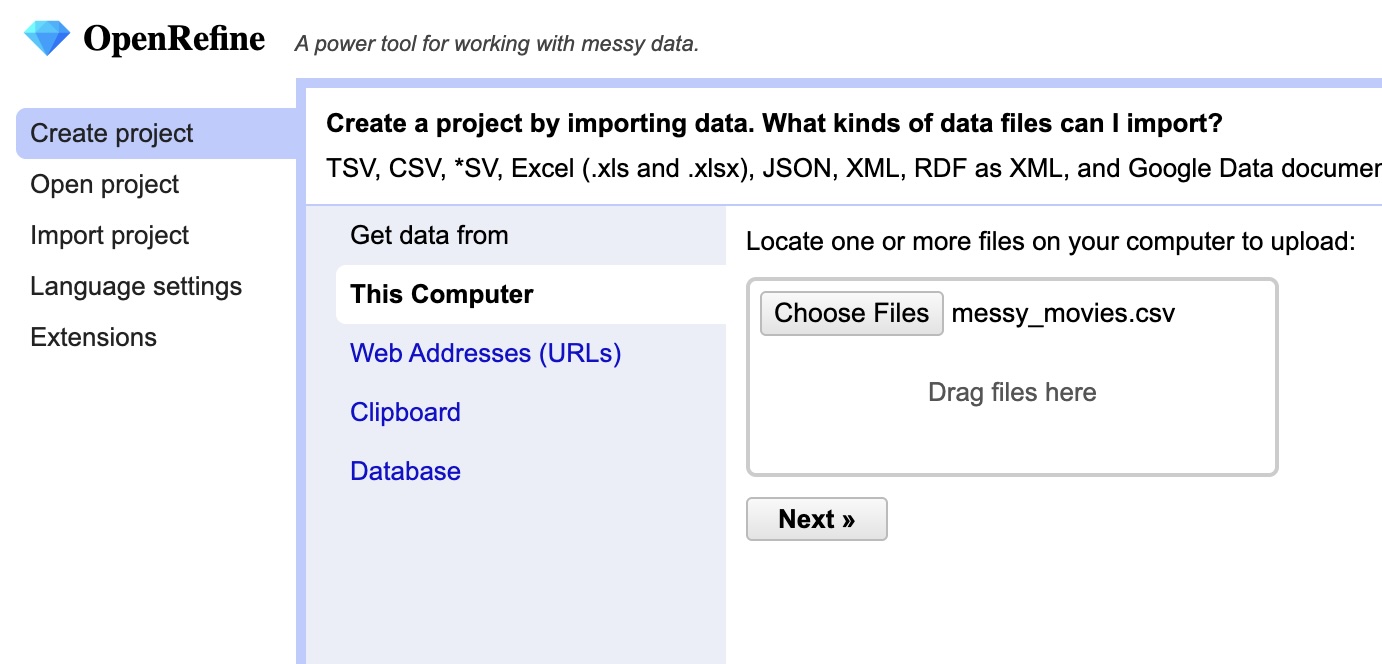Click the Choose Files button

tap(852, 313)
